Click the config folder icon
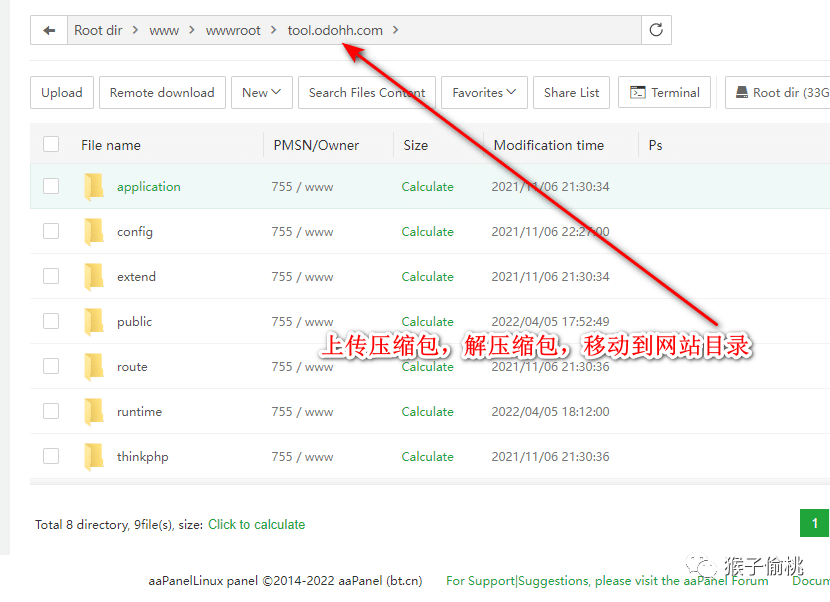830x602 pixels. click(94, 232)
